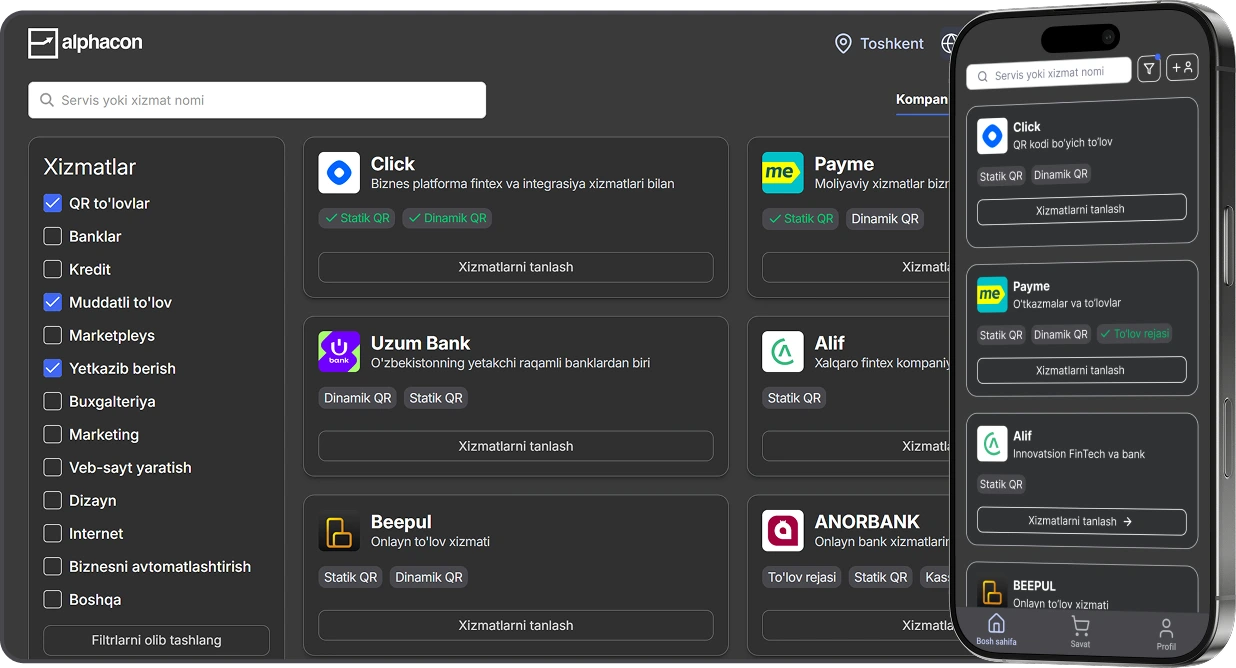This screenshot has height=668, width=1236.
Task: Select Statik QR tag on desktop Alif card
Action: tap(794, 398)
